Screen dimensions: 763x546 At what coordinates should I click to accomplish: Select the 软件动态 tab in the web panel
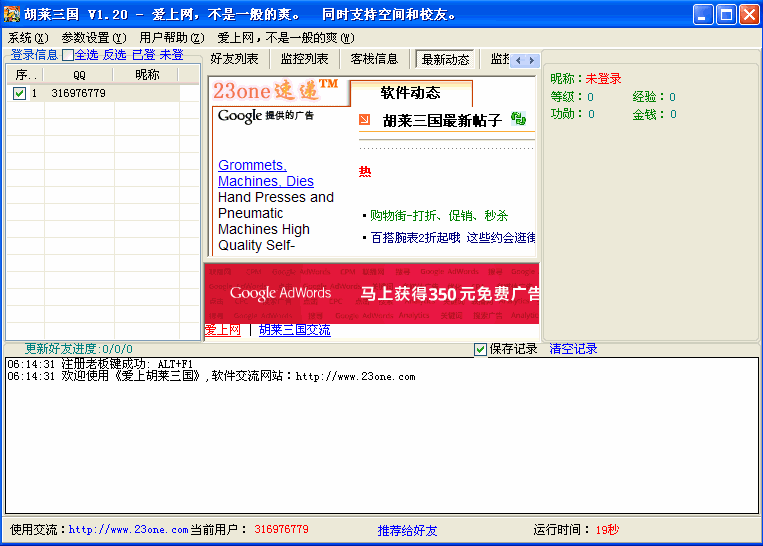click(x=411, y=92)
